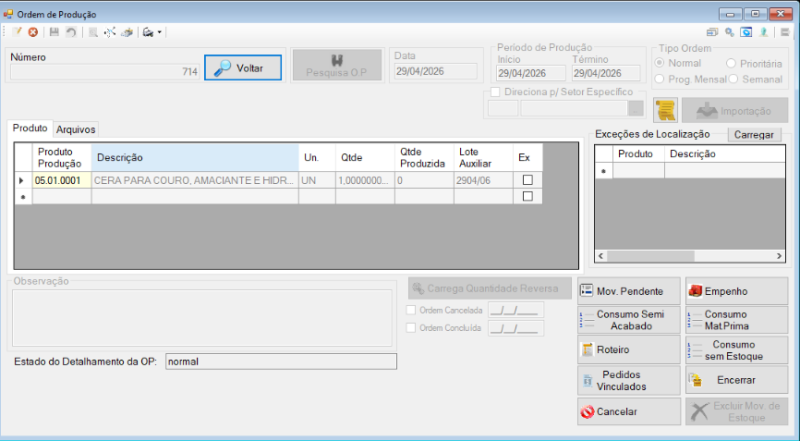The height and width of the screenshot is (441, 800).
Task: Open Roteiro
Action: click(x=629, y=350)
